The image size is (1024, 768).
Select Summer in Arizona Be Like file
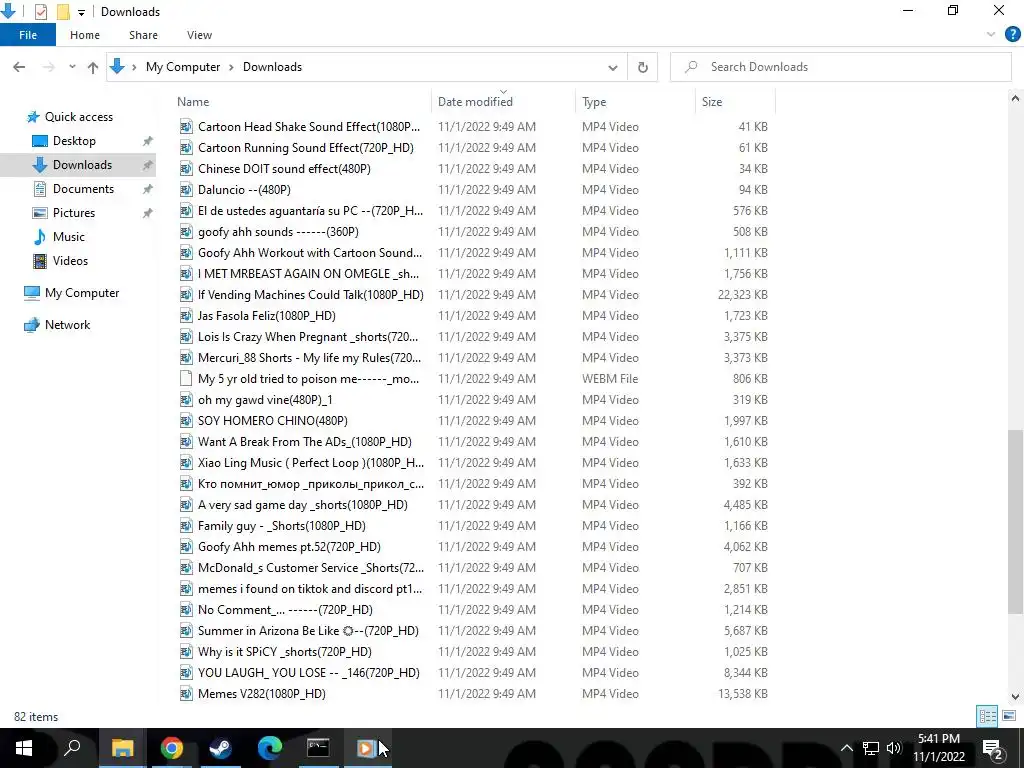click(x=308, y=631)
